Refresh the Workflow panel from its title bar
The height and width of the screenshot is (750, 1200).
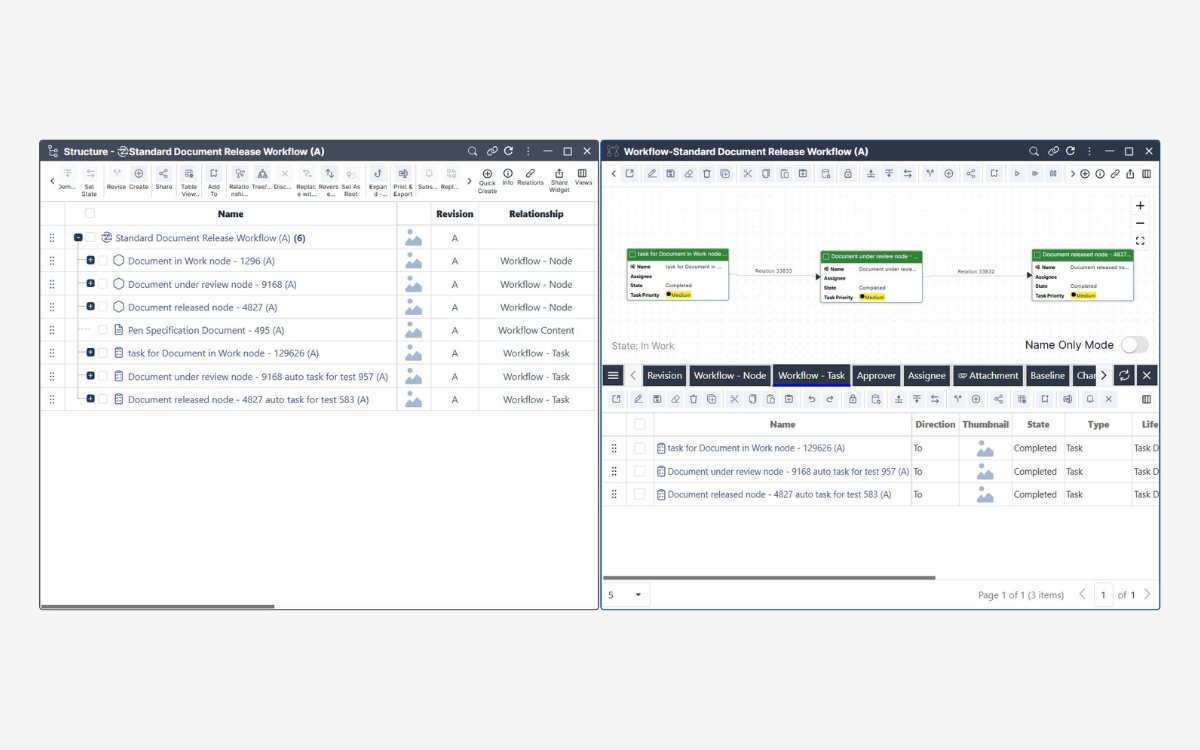1070,152
